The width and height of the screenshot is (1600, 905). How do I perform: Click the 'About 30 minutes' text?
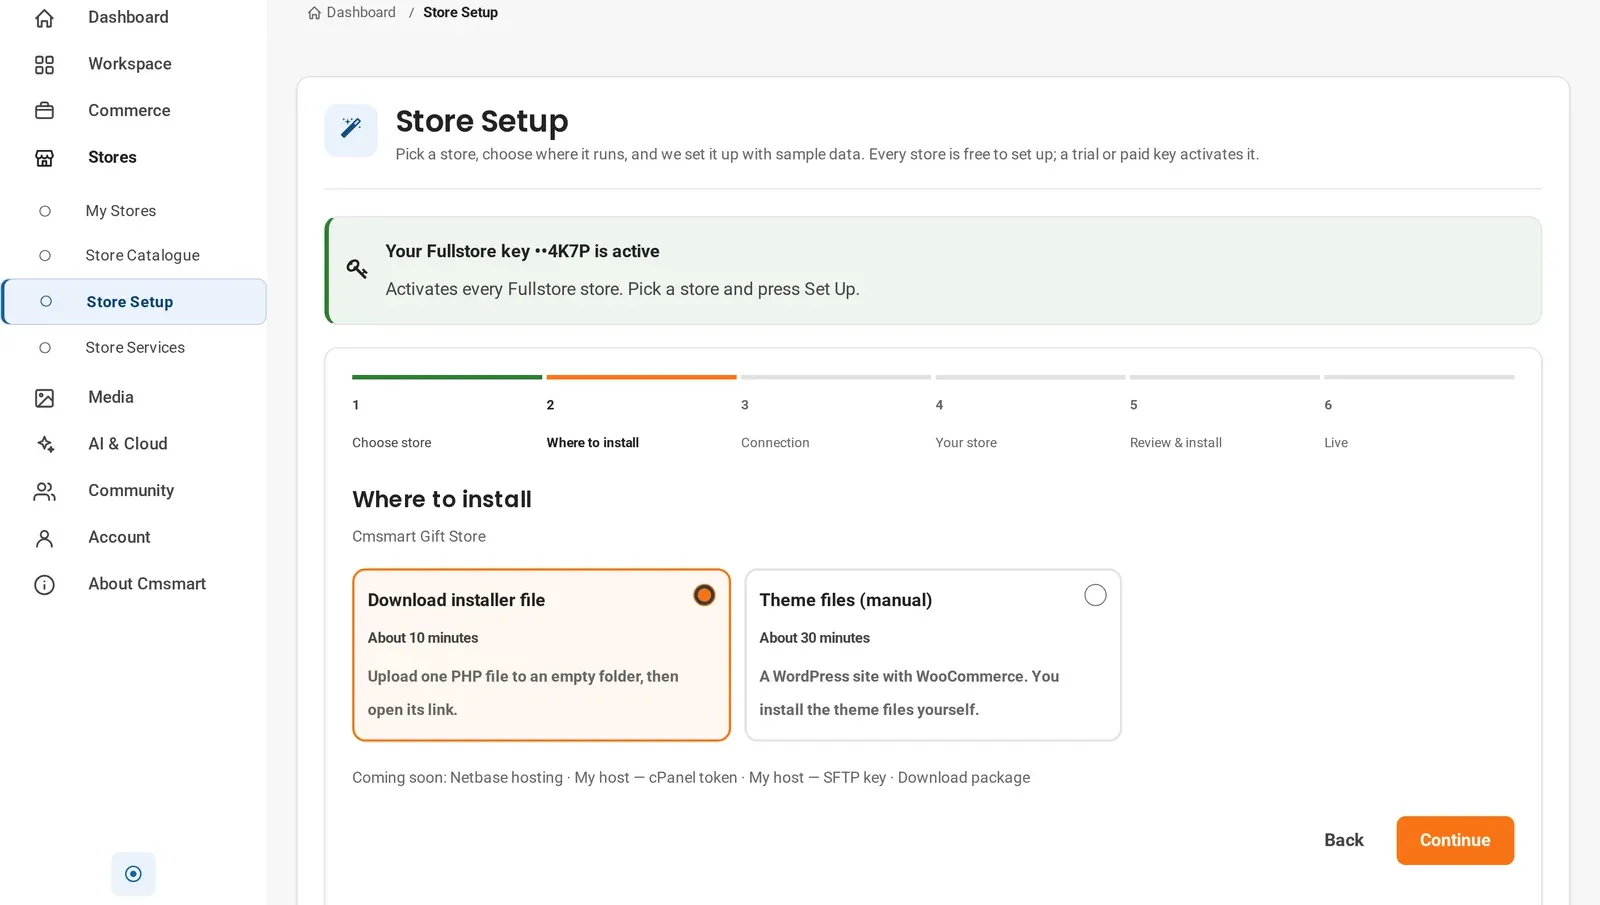(814, 638)
